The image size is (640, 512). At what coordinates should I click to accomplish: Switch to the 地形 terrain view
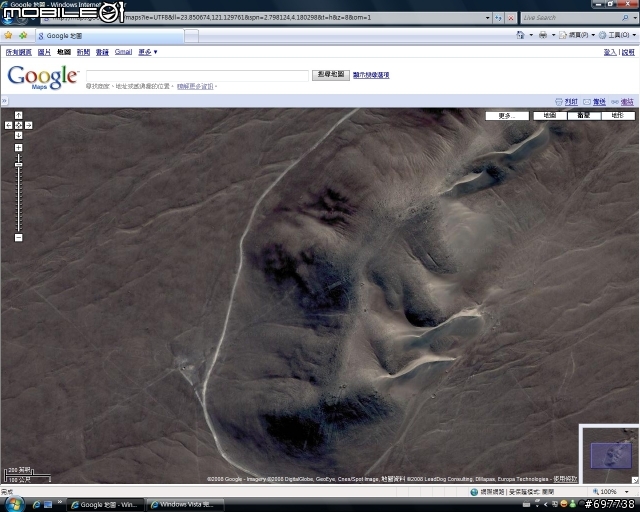click(618, 116)
